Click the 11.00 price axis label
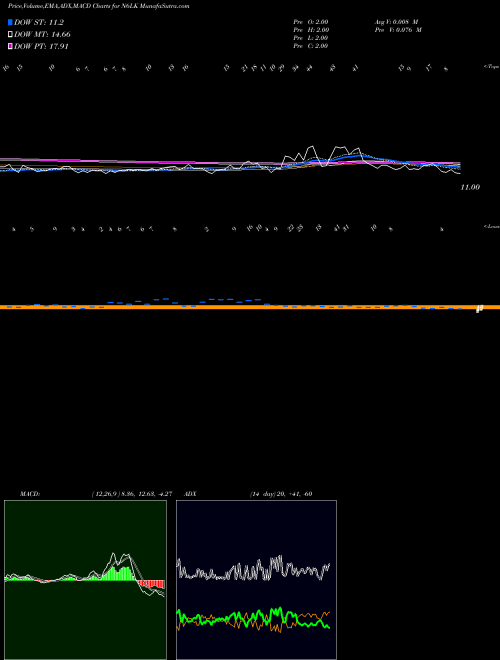The image size is (500, 660). point(470,187)
